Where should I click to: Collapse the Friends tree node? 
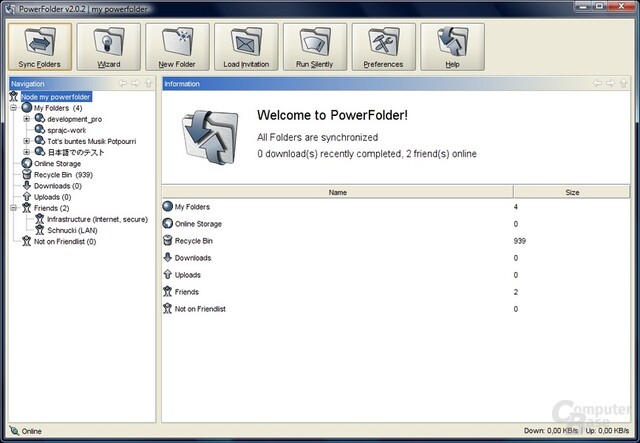click(x=13, y=208)
